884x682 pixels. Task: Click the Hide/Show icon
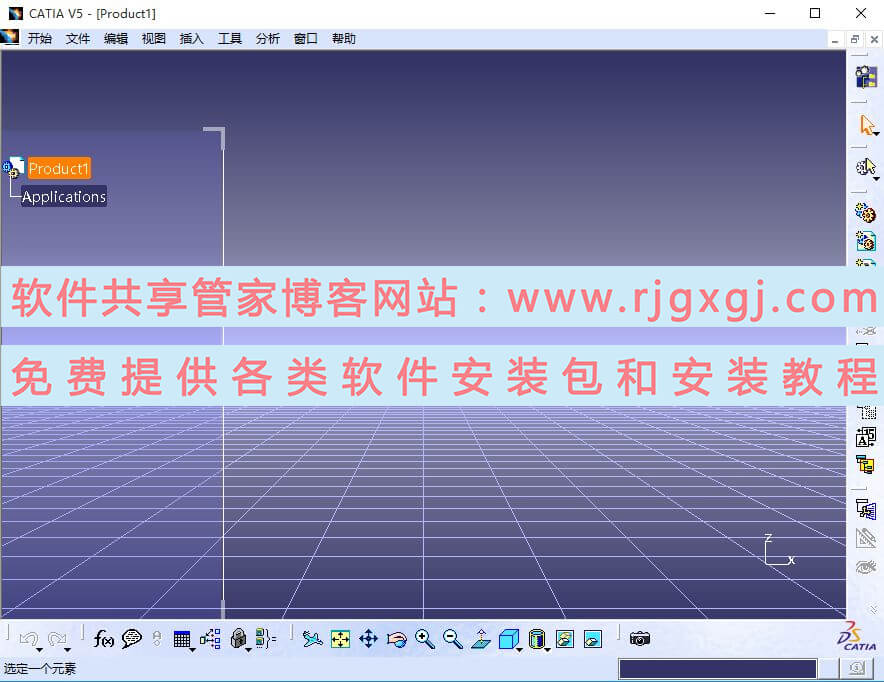tap(565, 639)
